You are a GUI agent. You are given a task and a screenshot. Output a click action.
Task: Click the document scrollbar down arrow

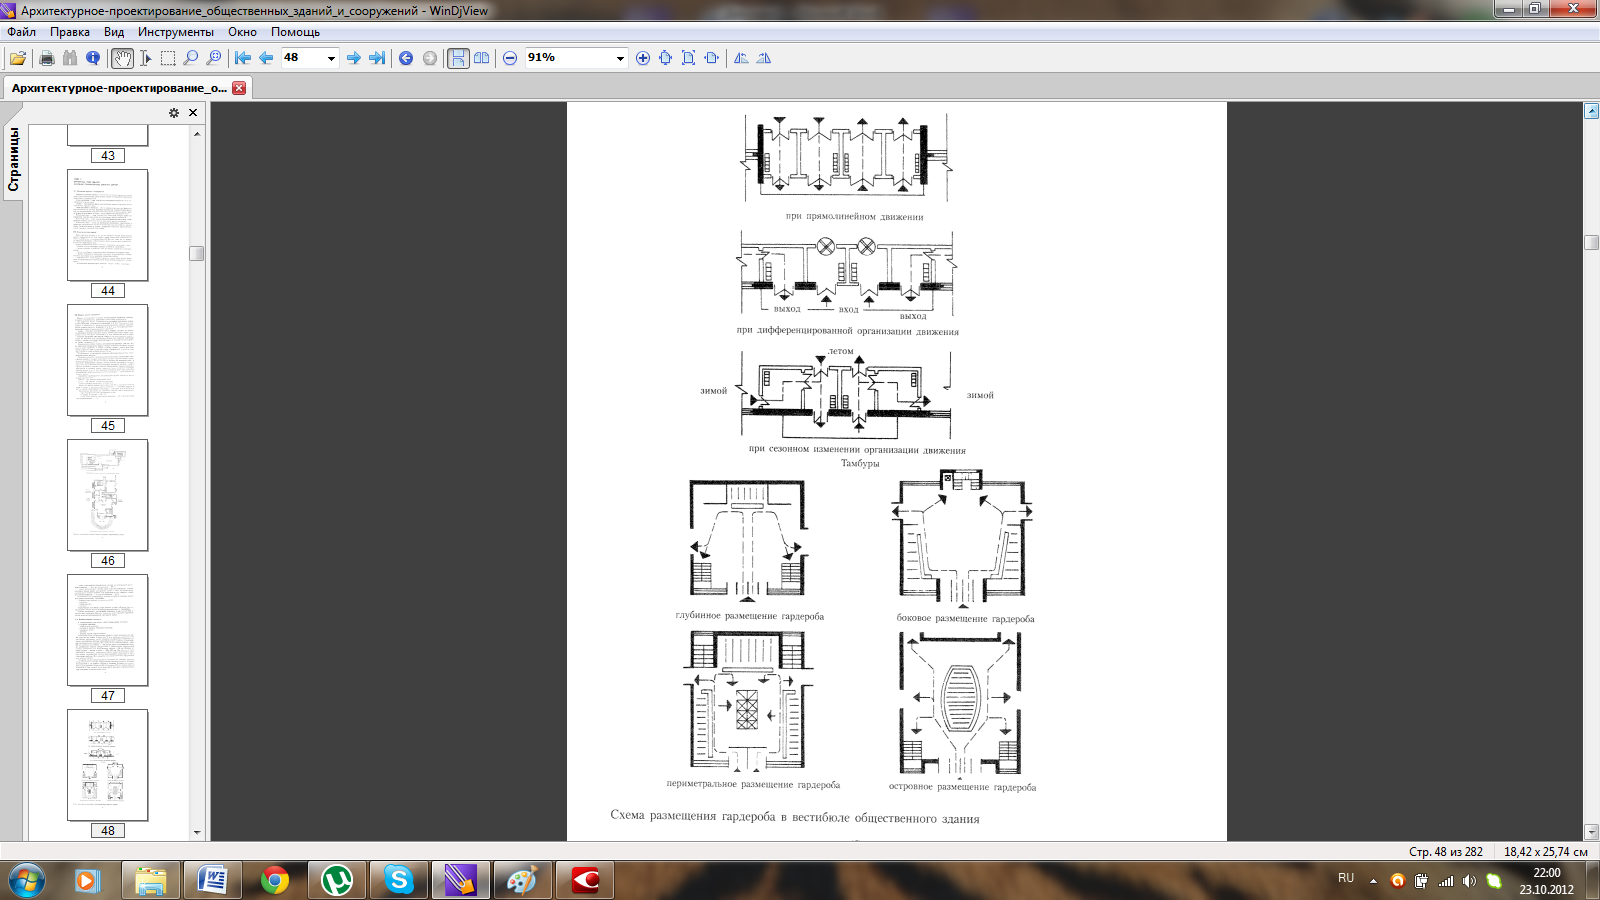[1591, 832]
